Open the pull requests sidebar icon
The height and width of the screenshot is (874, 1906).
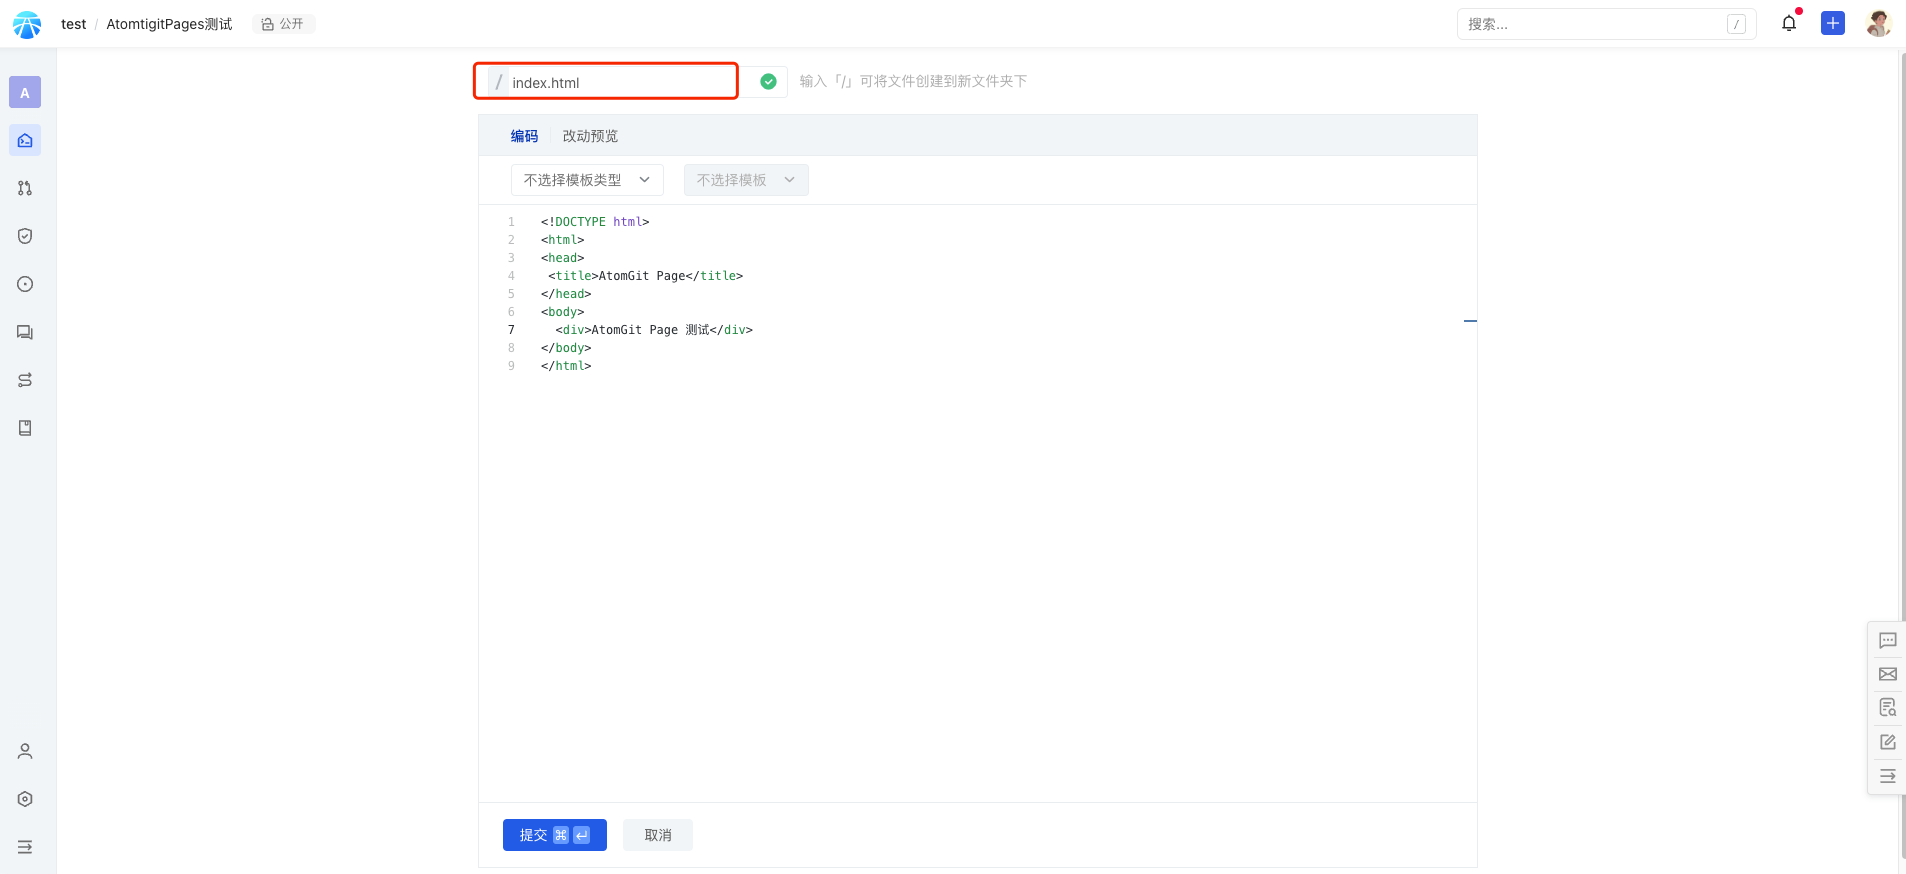click(25, 188)
